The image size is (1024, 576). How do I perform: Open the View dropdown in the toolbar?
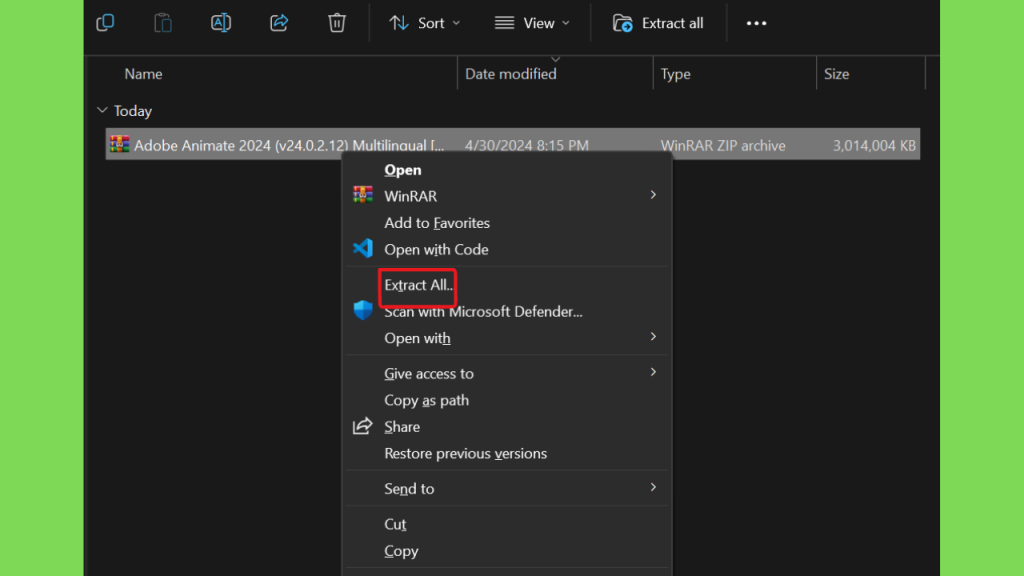[x=532, y=24]
